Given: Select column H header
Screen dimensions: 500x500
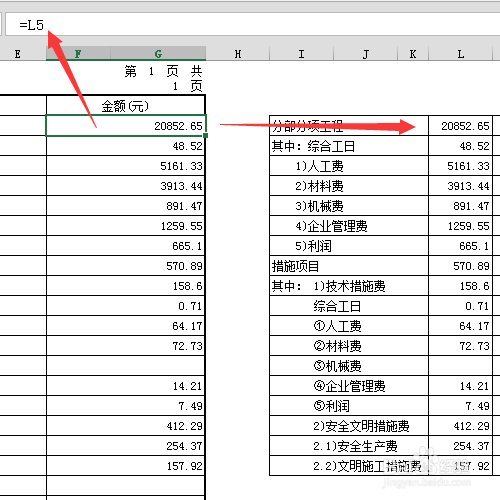Looking at the screenshot, I should 237,54.
